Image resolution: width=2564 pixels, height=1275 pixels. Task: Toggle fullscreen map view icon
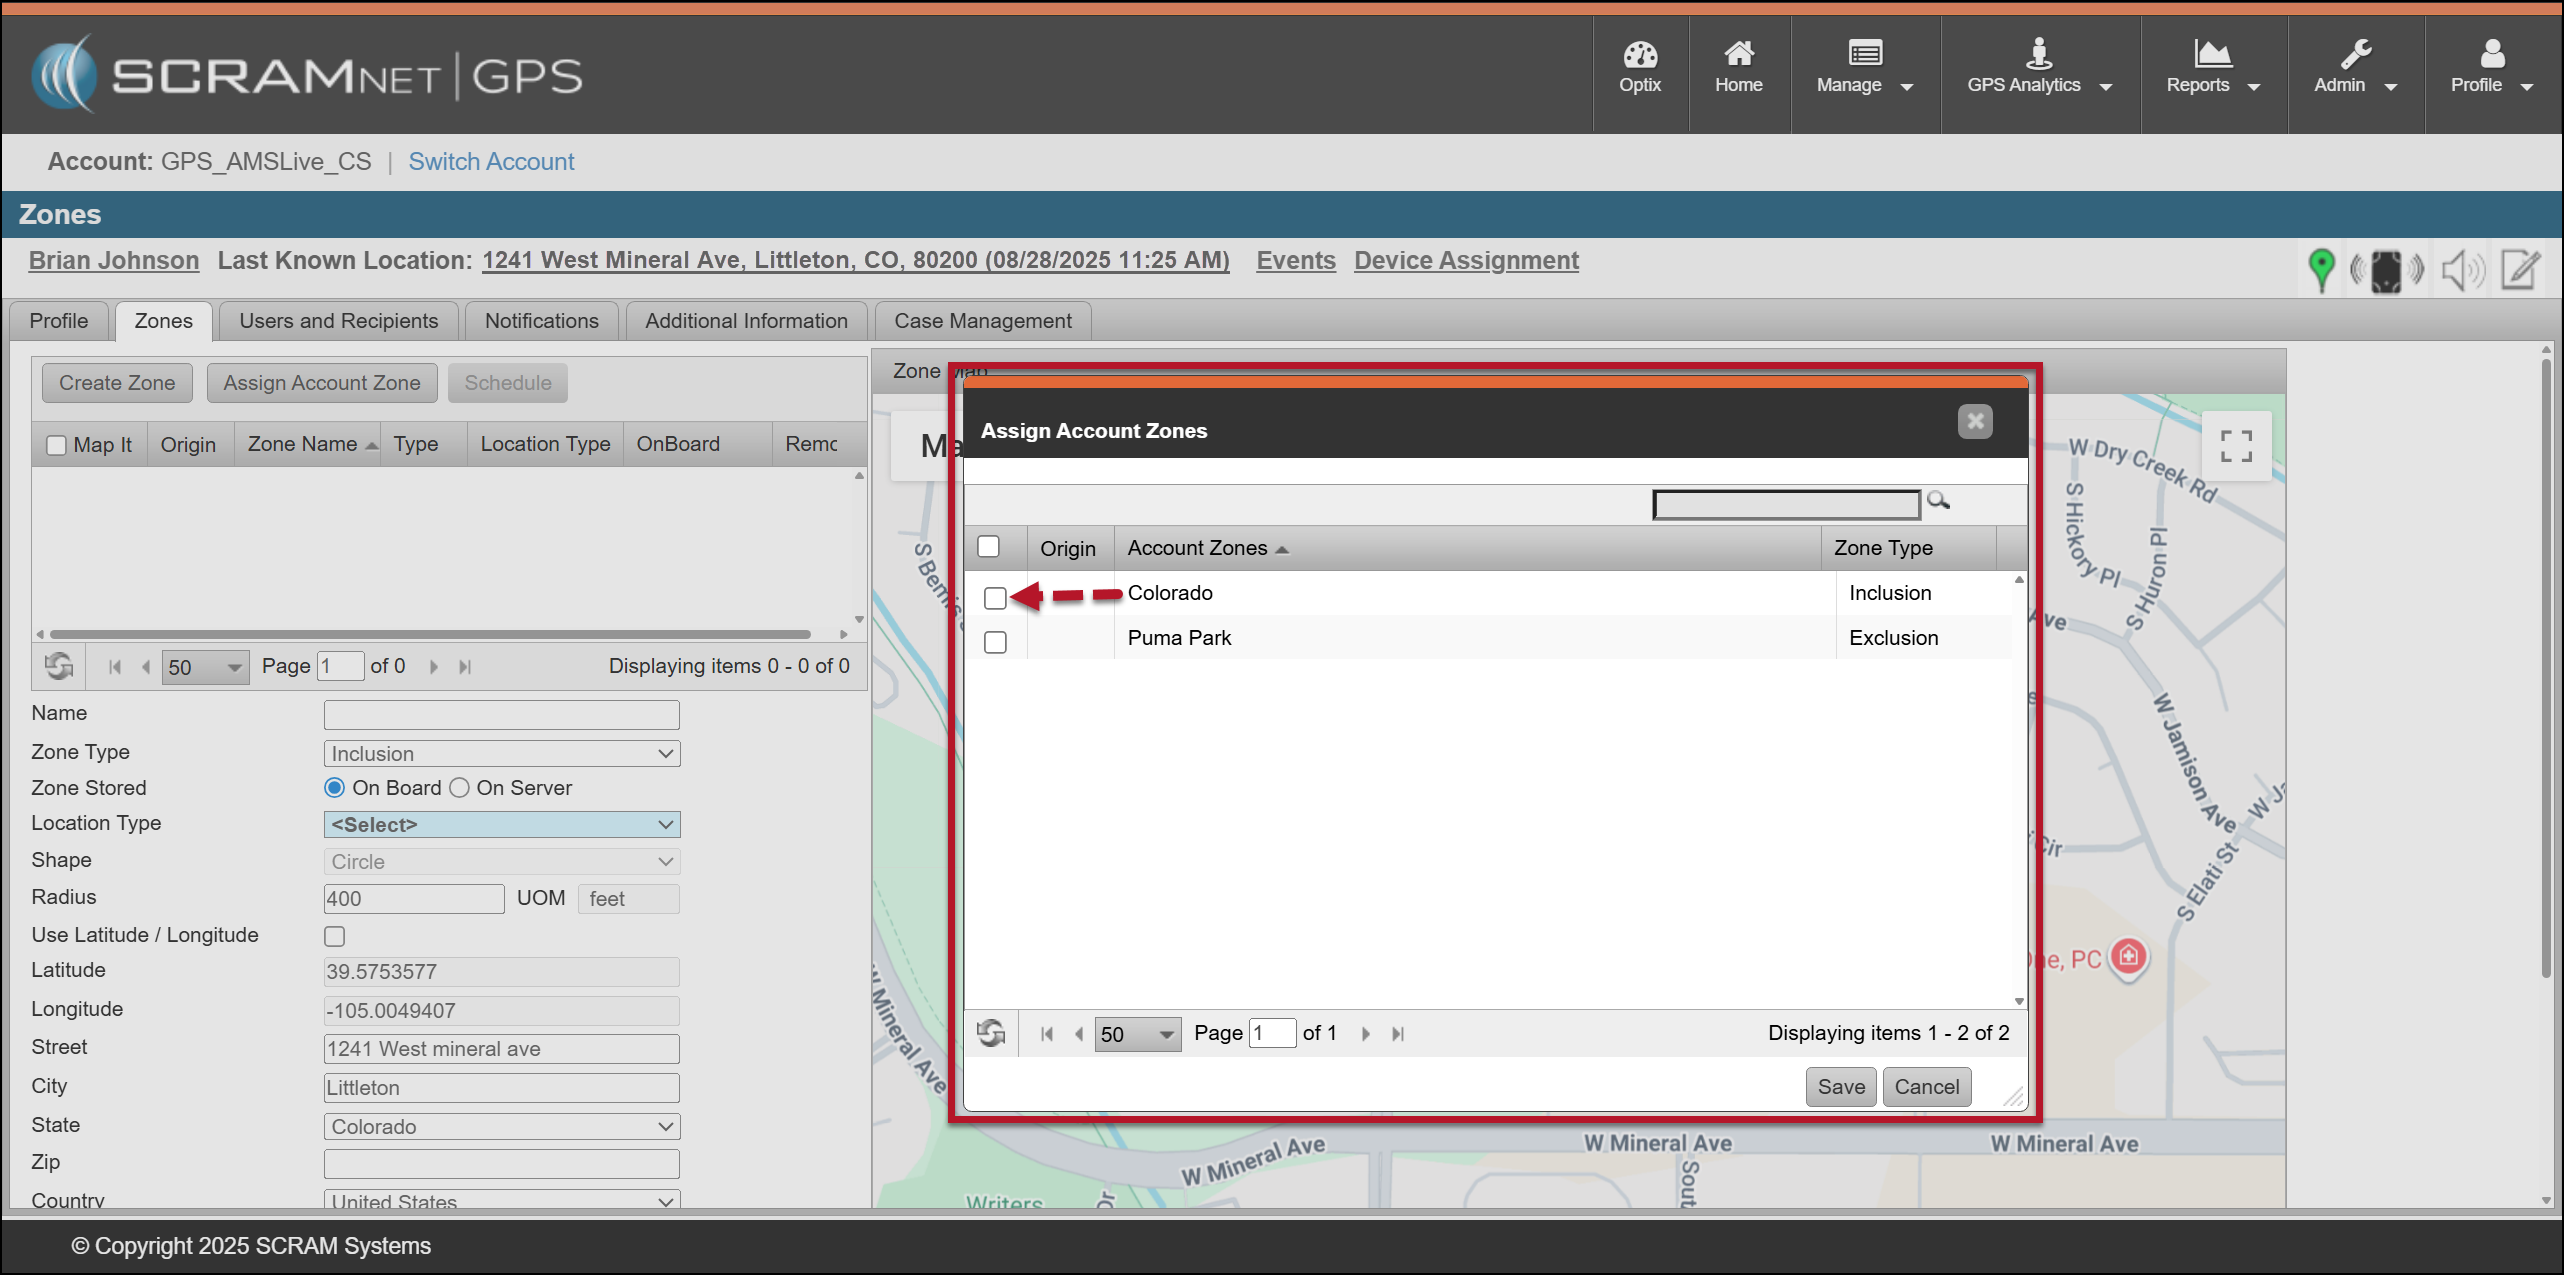pos(2236,446)
